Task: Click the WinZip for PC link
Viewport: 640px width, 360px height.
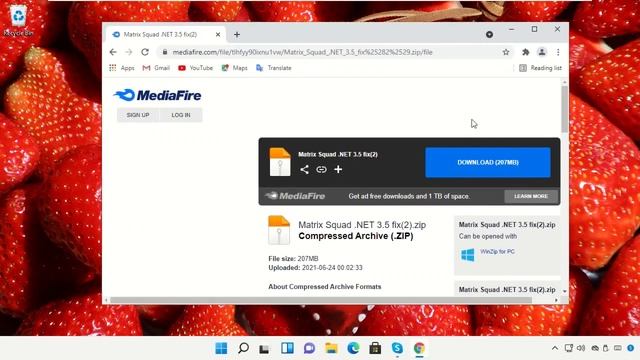Action: click(497, 251)
